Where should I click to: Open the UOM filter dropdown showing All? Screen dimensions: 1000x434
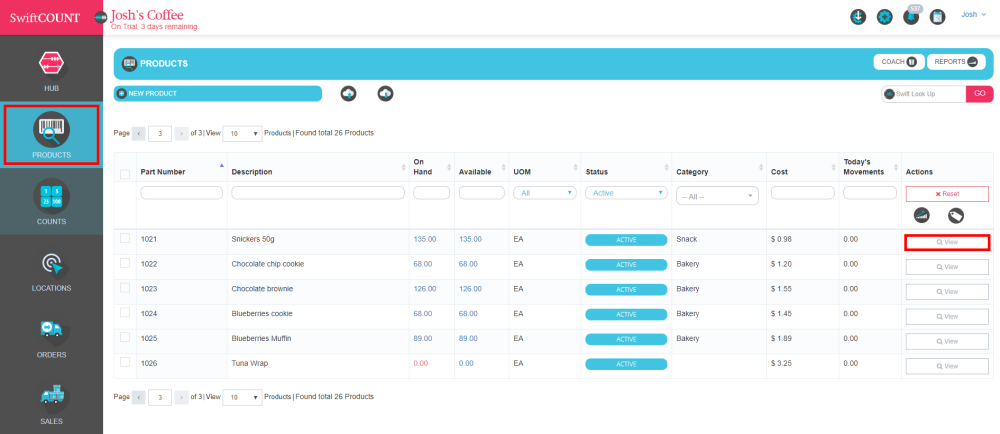pyautogui.click(x=545, y=192)
